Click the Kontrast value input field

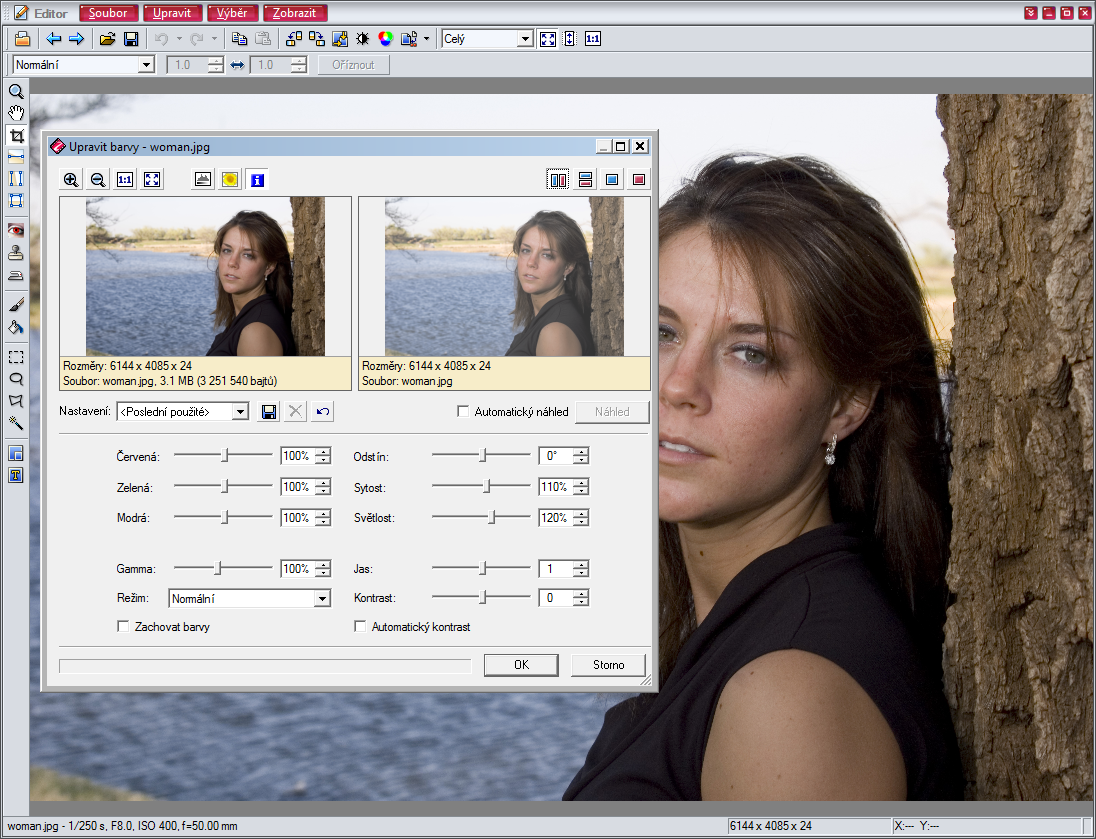point(556,598)
